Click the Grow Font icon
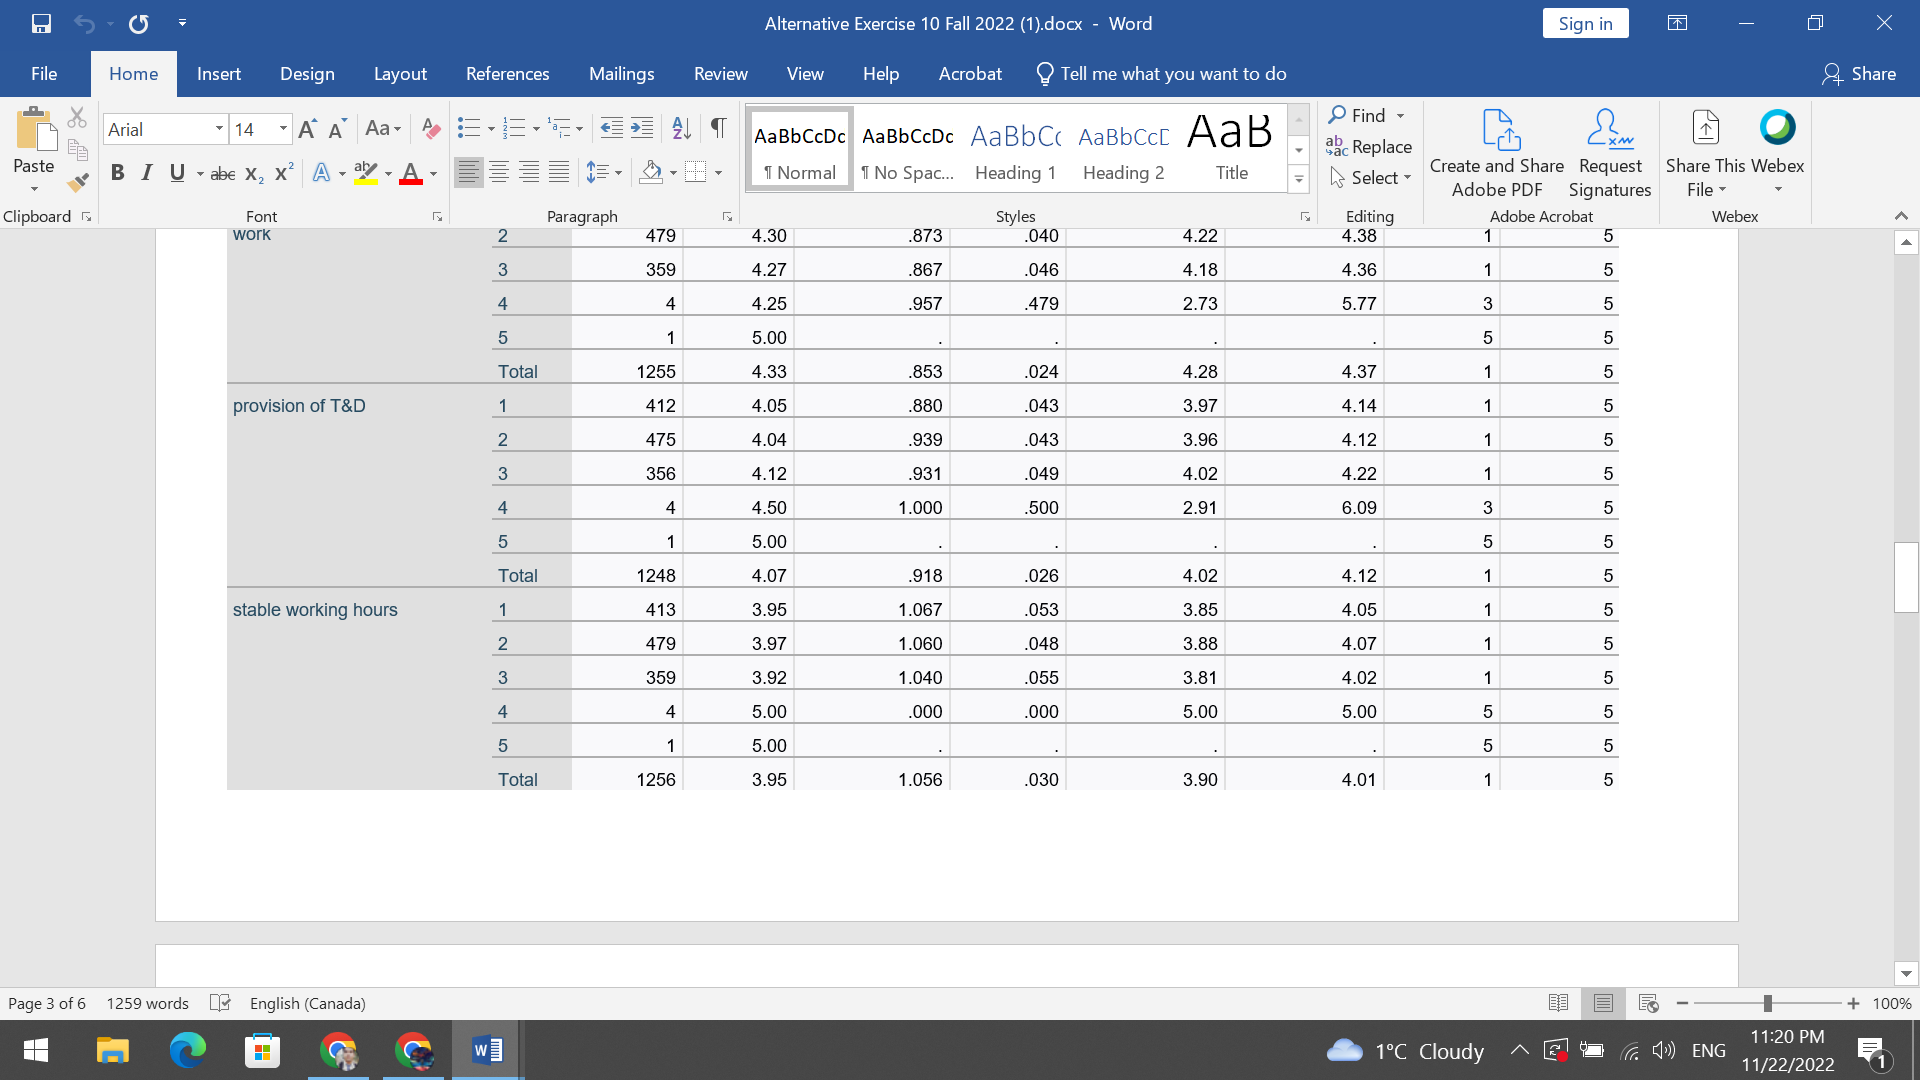The height and width of the screenshot is (1080, 1920). click(307, 128)
